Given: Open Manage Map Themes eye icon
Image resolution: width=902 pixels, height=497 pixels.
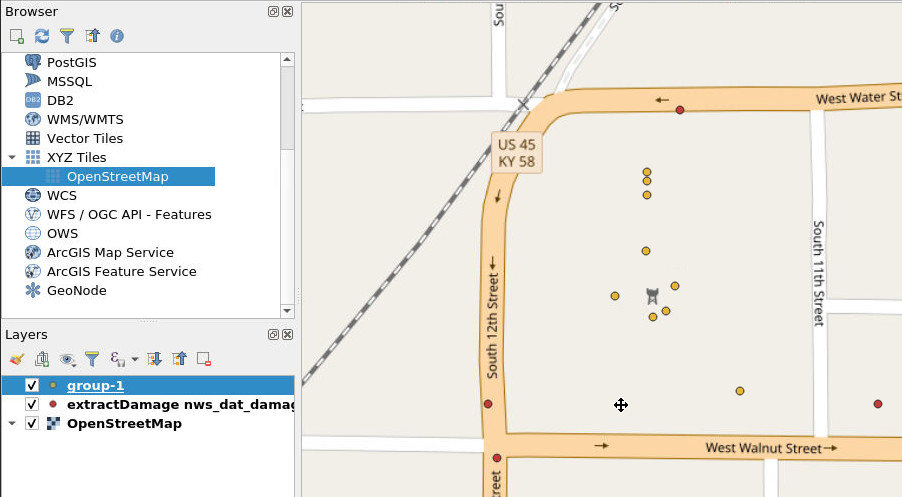Looking at the screenshot, I should point(68,358).
